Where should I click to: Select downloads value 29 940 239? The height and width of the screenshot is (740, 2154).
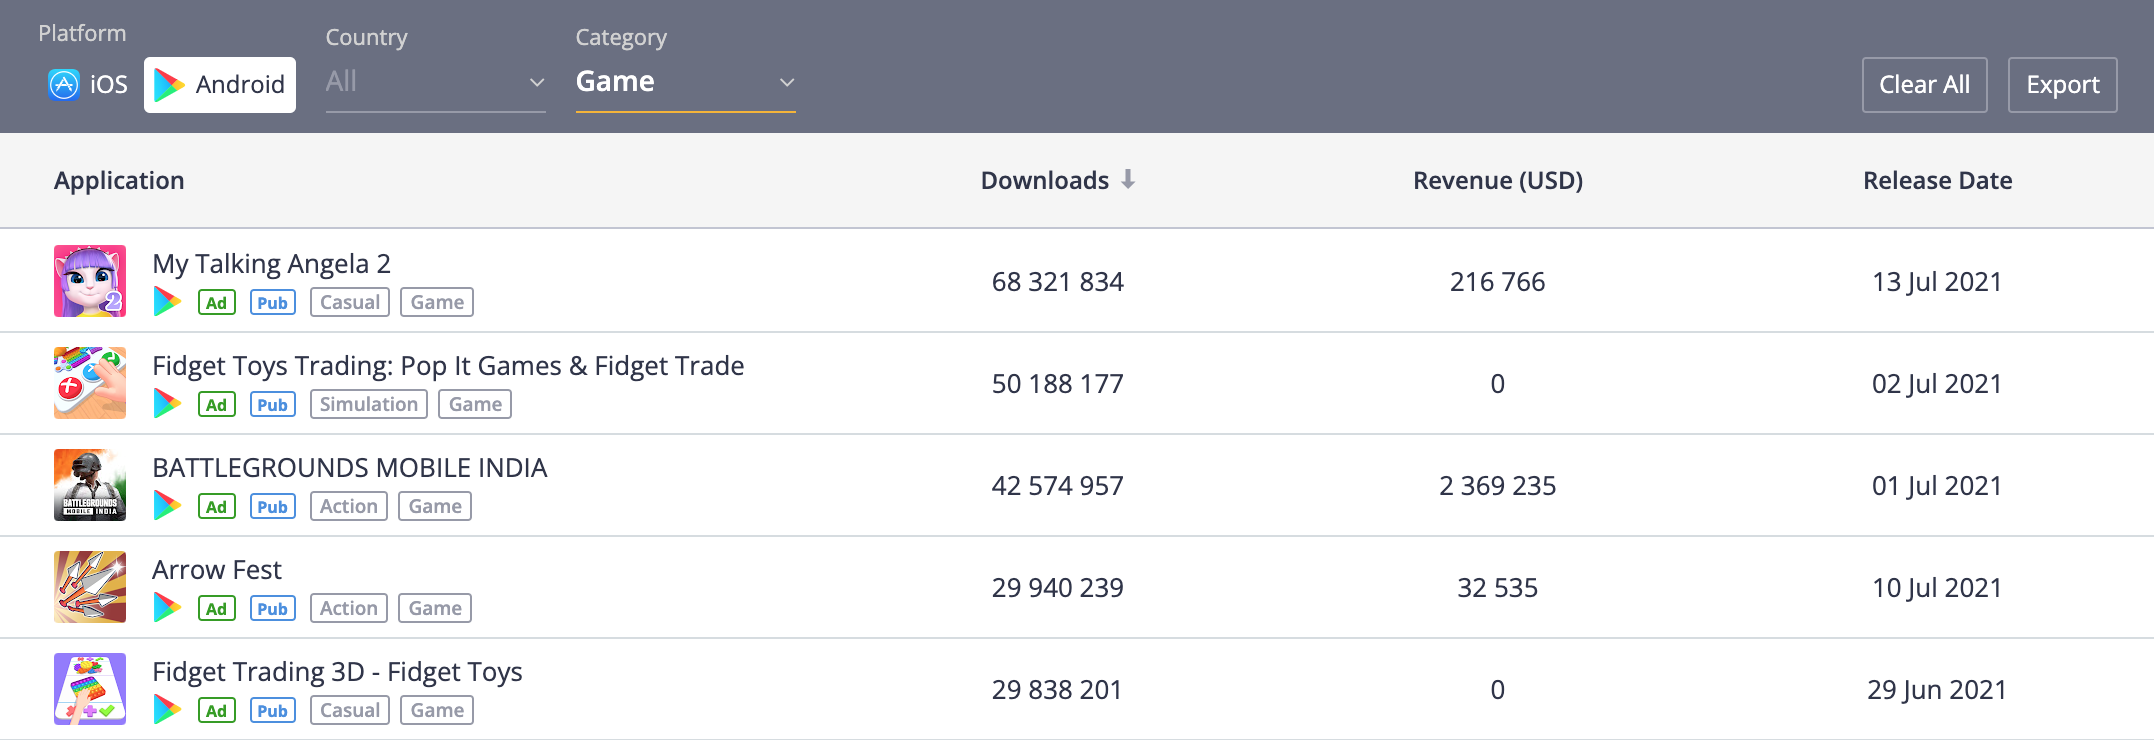click(x=1057, y=588)
